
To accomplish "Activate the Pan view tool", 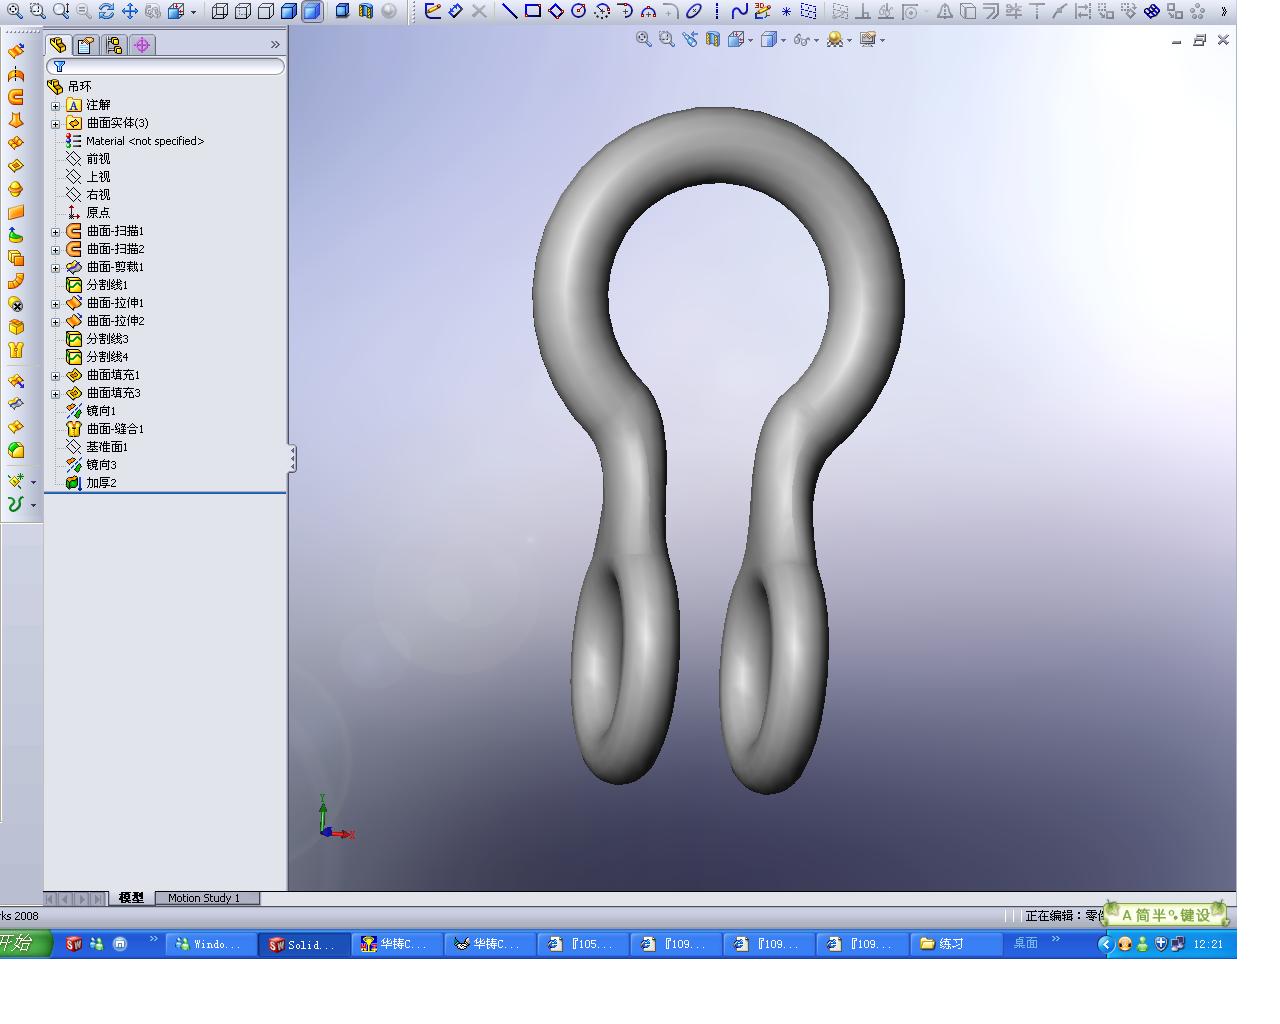I will [x=129, y=11].
